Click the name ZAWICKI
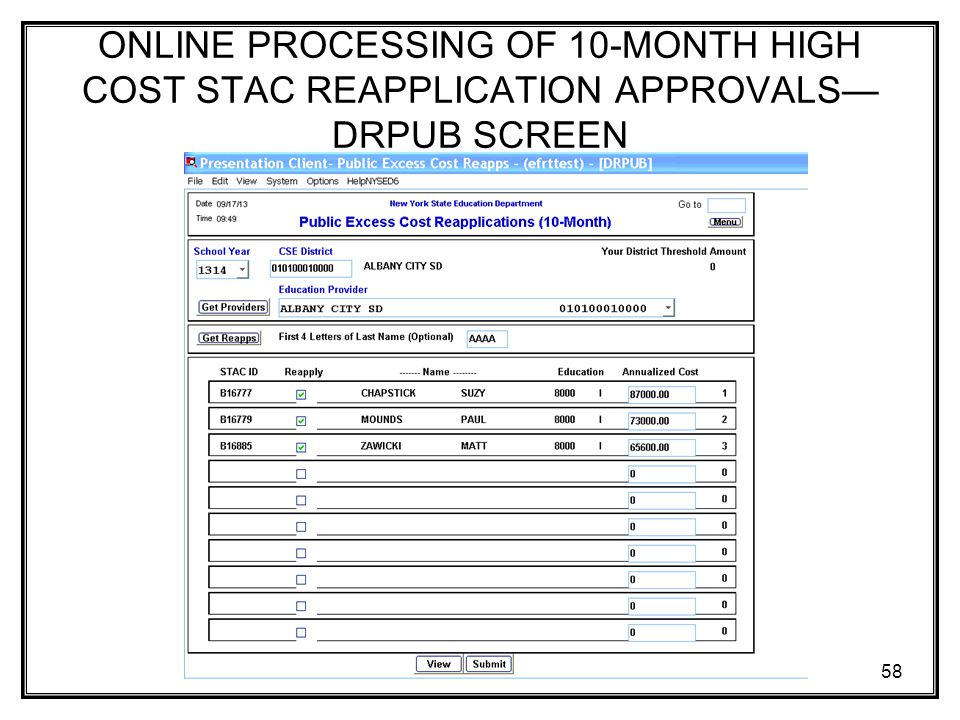 point(380,446)
